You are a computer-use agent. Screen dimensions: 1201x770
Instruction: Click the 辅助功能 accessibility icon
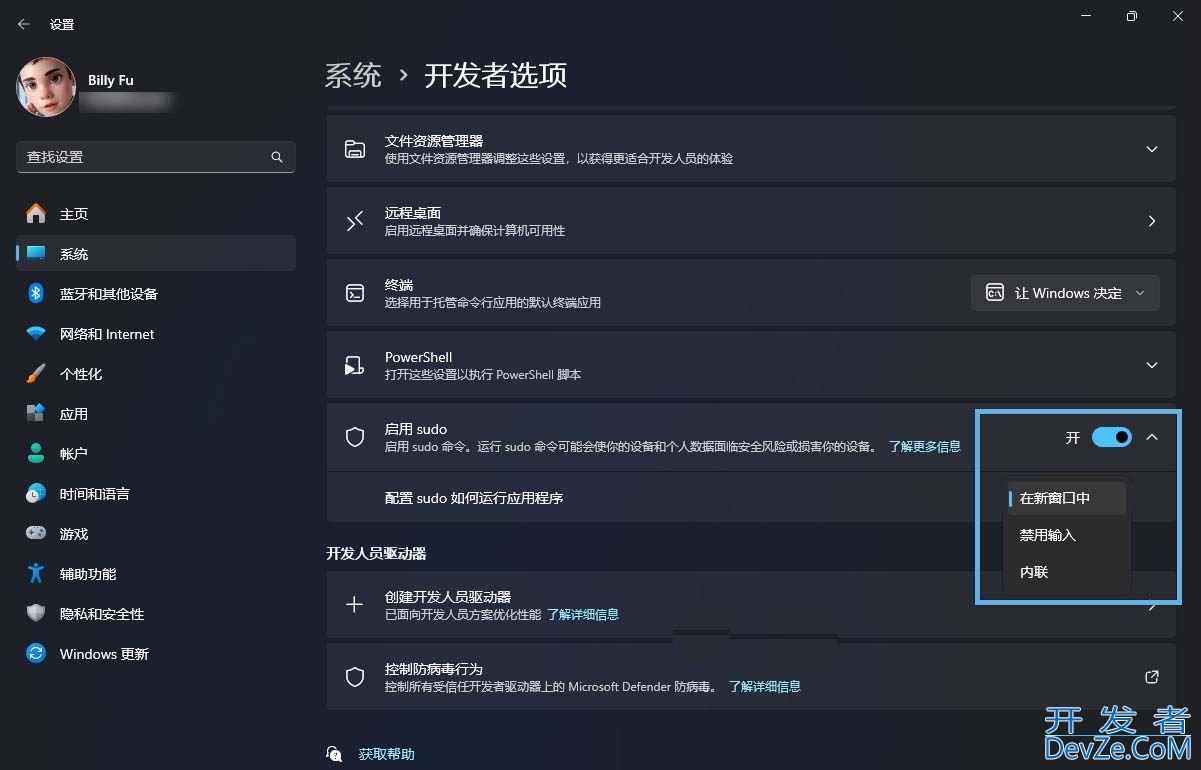(36, 573)
